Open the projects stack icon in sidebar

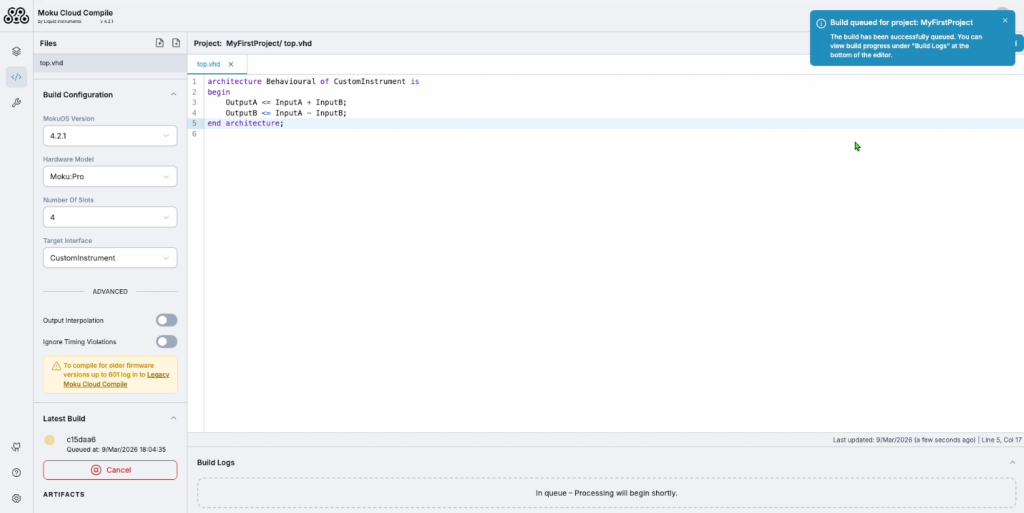[16, 52]
